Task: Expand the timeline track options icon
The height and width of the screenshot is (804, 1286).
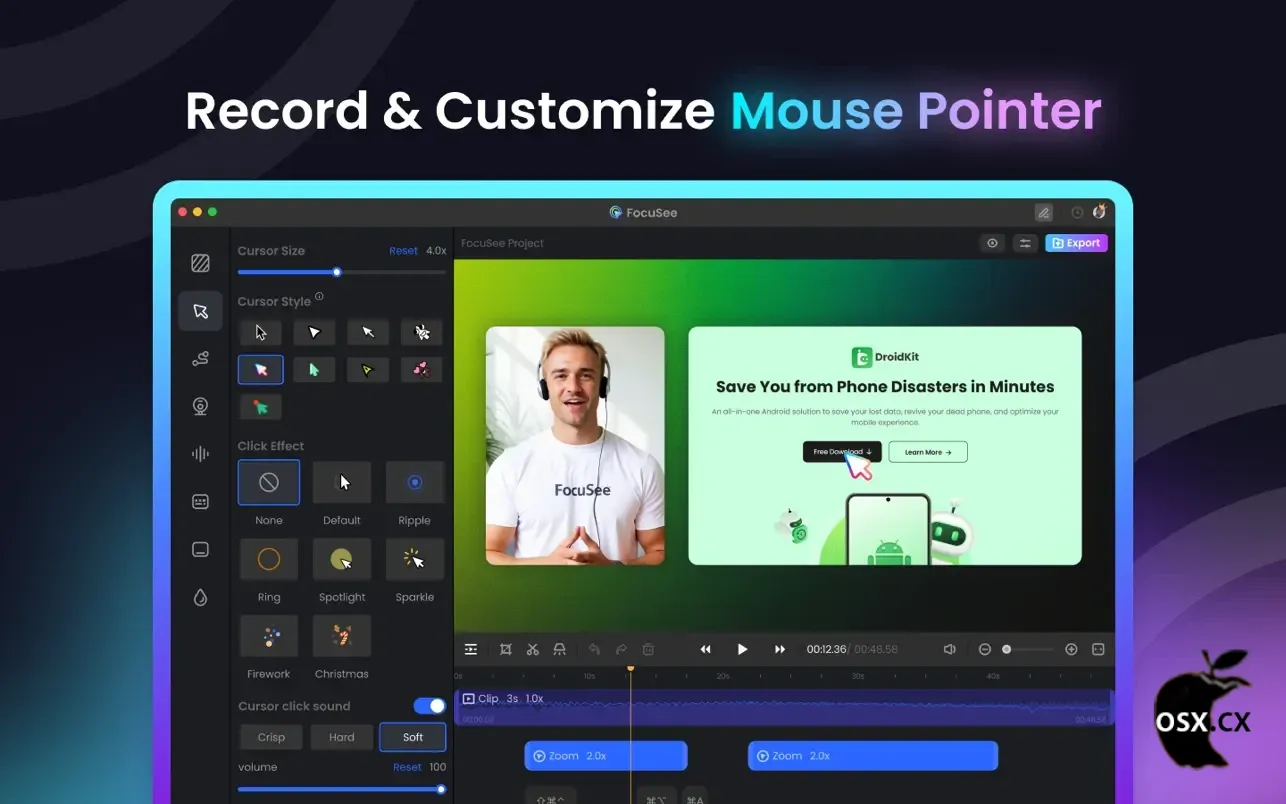Action: (x=471, y=649)
